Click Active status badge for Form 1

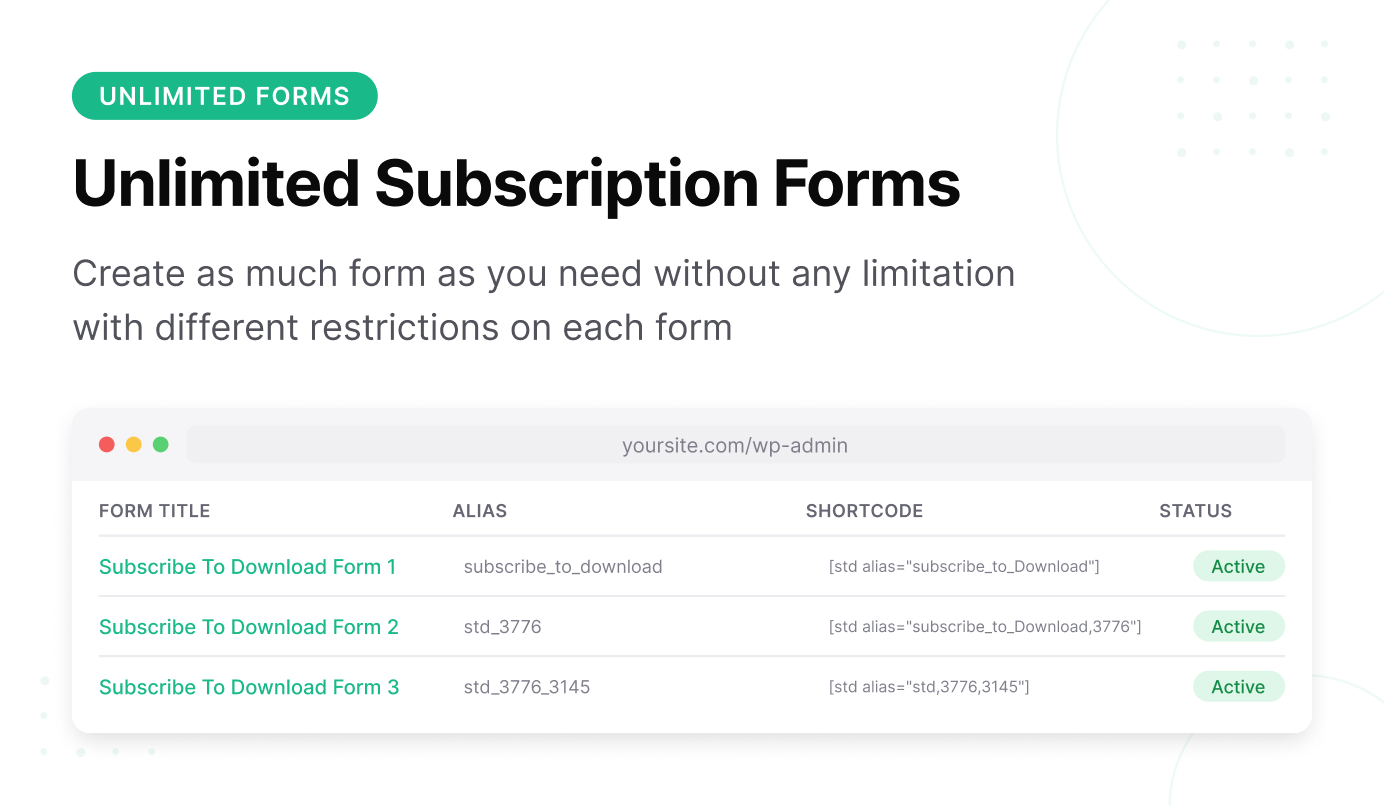click(x=1238, y=567)
